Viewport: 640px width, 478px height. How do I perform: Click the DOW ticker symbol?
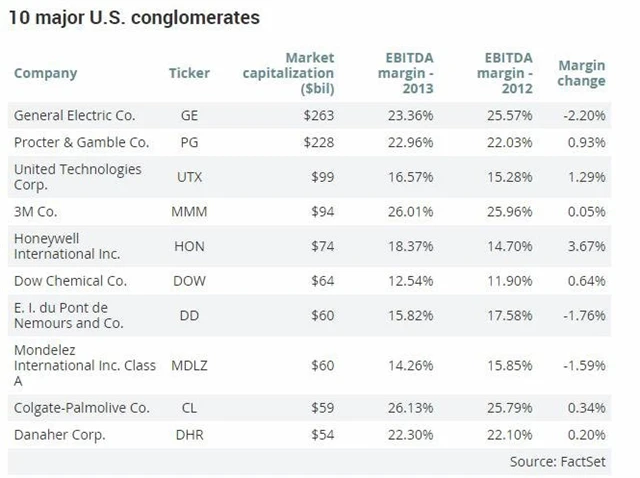(190, 280)
